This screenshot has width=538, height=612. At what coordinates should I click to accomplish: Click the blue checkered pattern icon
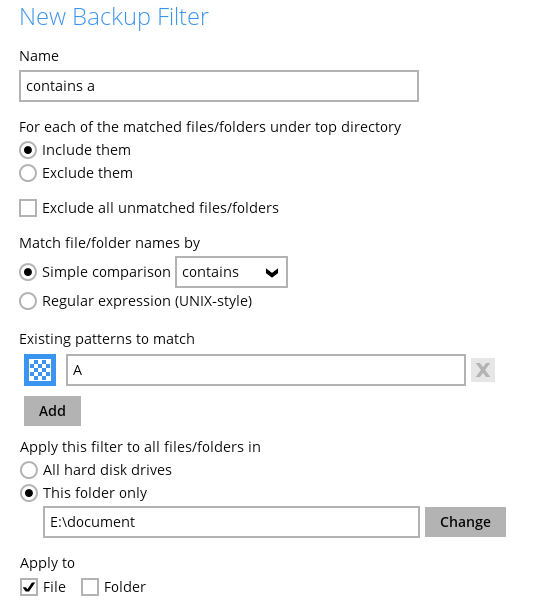40,370
